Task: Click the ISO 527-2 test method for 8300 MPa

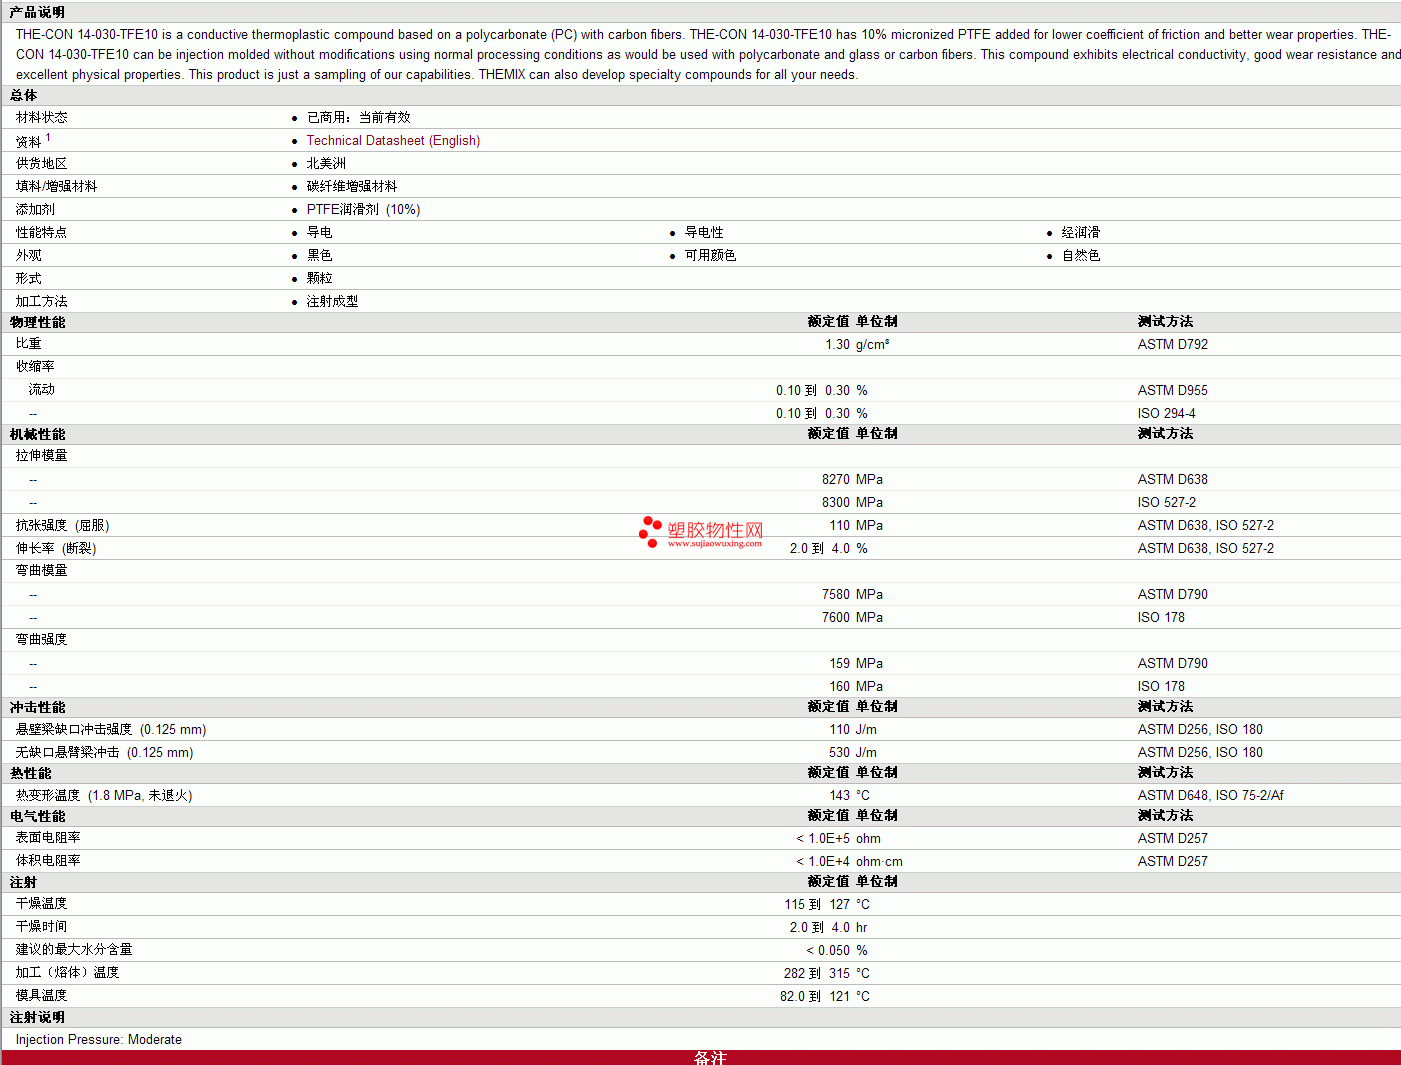Action: [x=1166, y=503]
